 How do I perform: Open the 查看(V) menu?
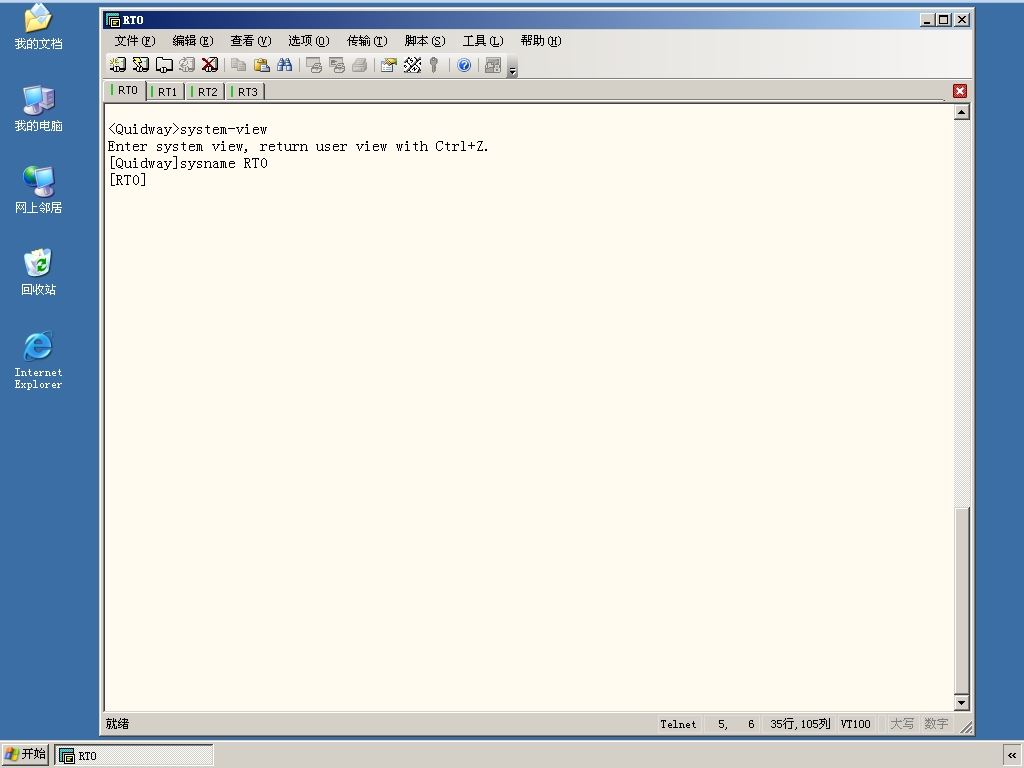tap(251, 41)
